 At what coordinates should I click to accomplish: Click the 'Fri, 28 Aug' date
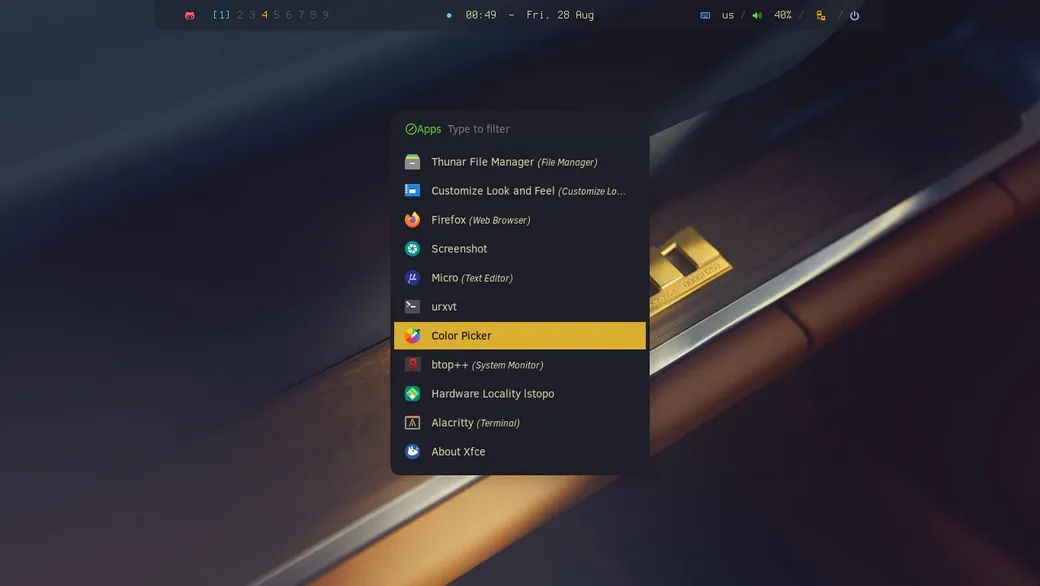pyautogui.click(x=560, y=15)
